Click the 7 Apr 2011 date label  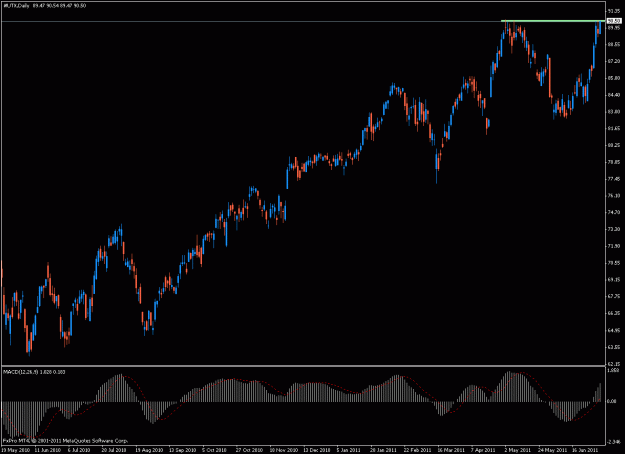click(483, 450)
